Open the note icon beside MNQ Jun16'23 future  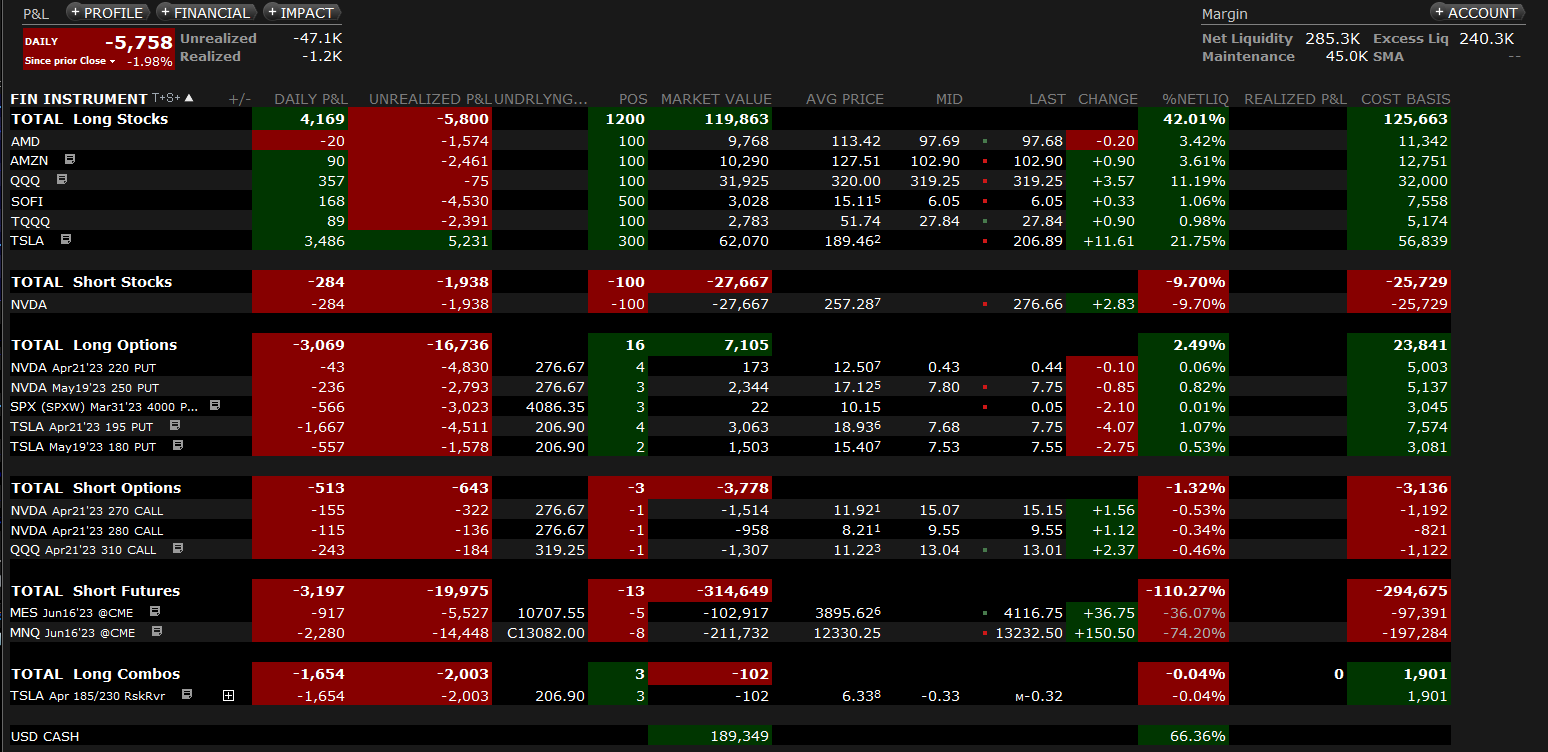156,632
